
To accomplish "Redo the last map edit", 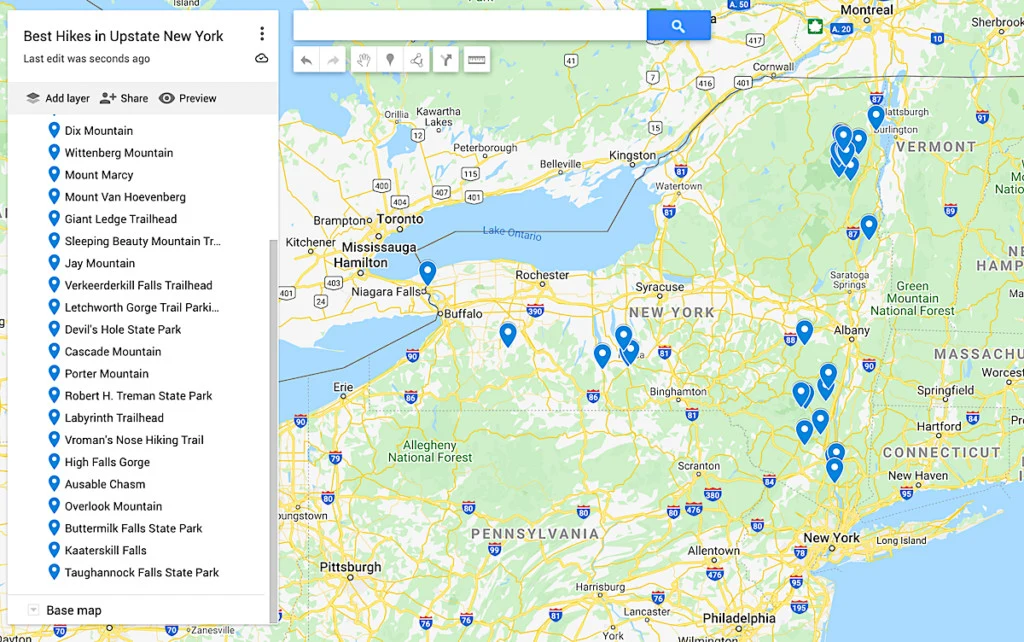I will pos(333,60).
